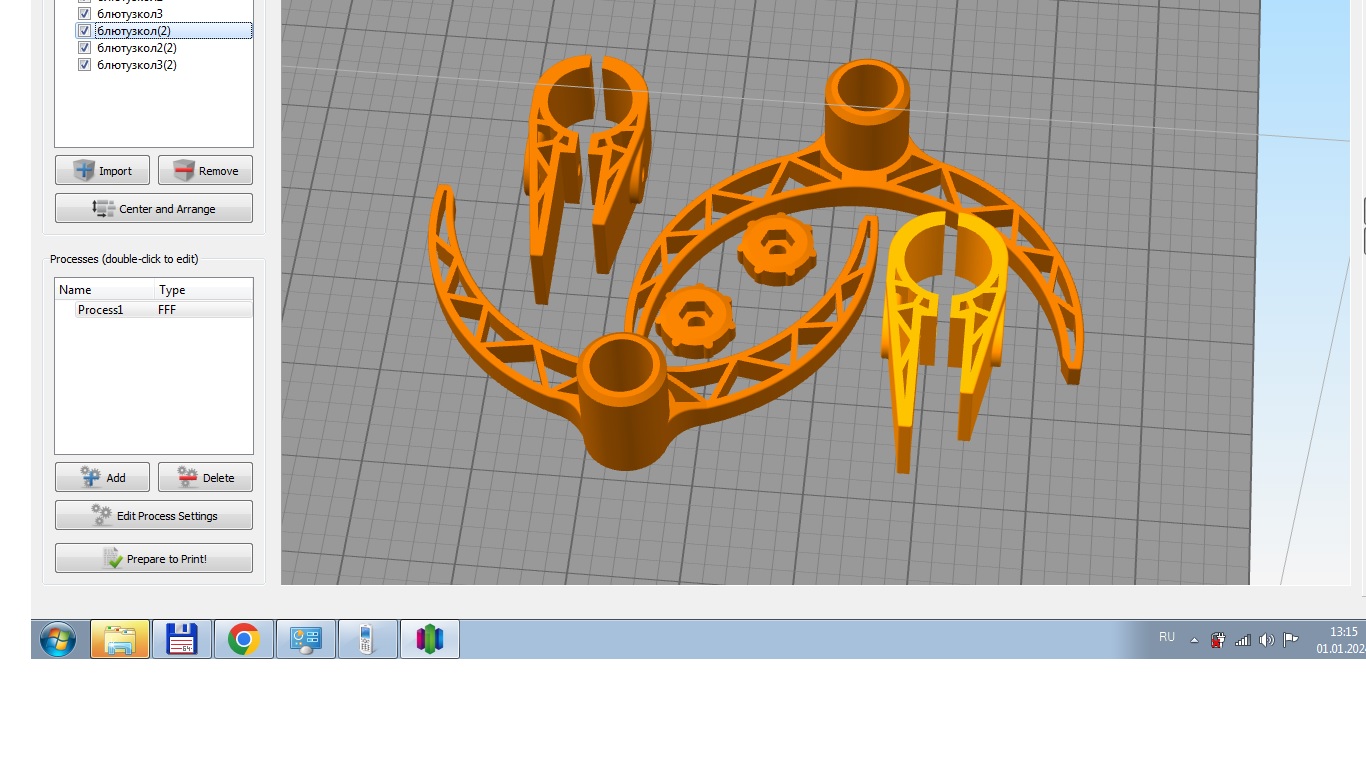
Task: Uncheck the блютузкол3 model checkbox
Action: 85,14
